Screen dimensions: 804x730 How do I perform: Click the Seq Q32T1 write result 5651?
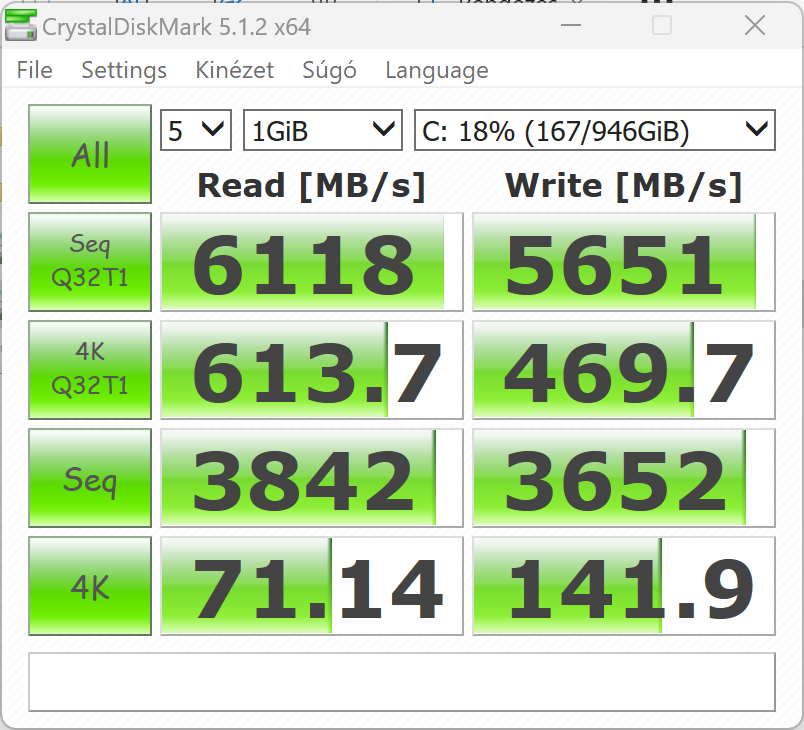[x=624, y=262]
